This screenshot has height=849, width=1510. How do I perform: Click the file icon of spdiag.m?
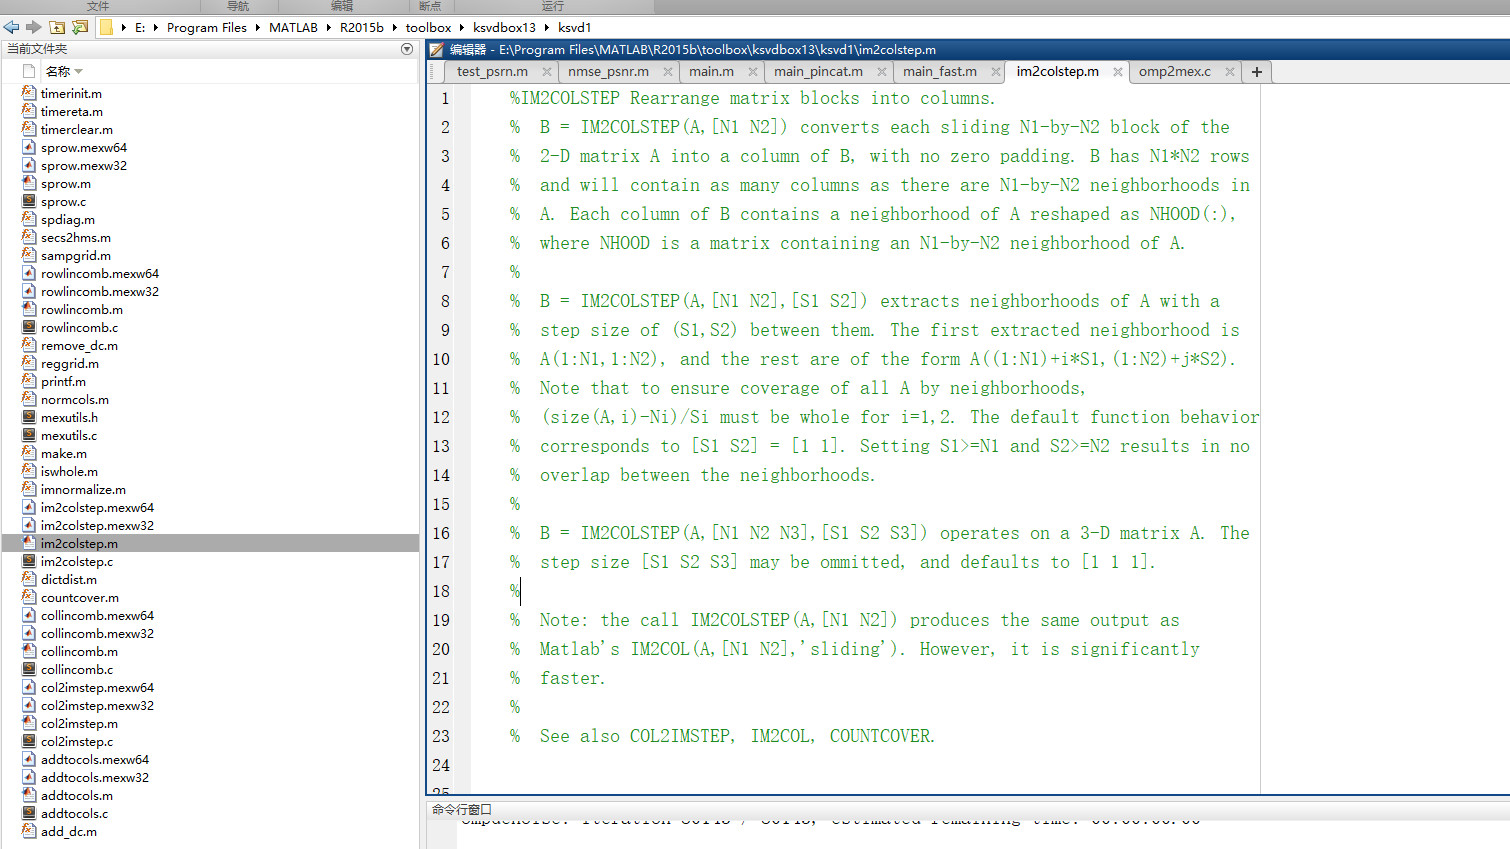(x=29, y=219)
